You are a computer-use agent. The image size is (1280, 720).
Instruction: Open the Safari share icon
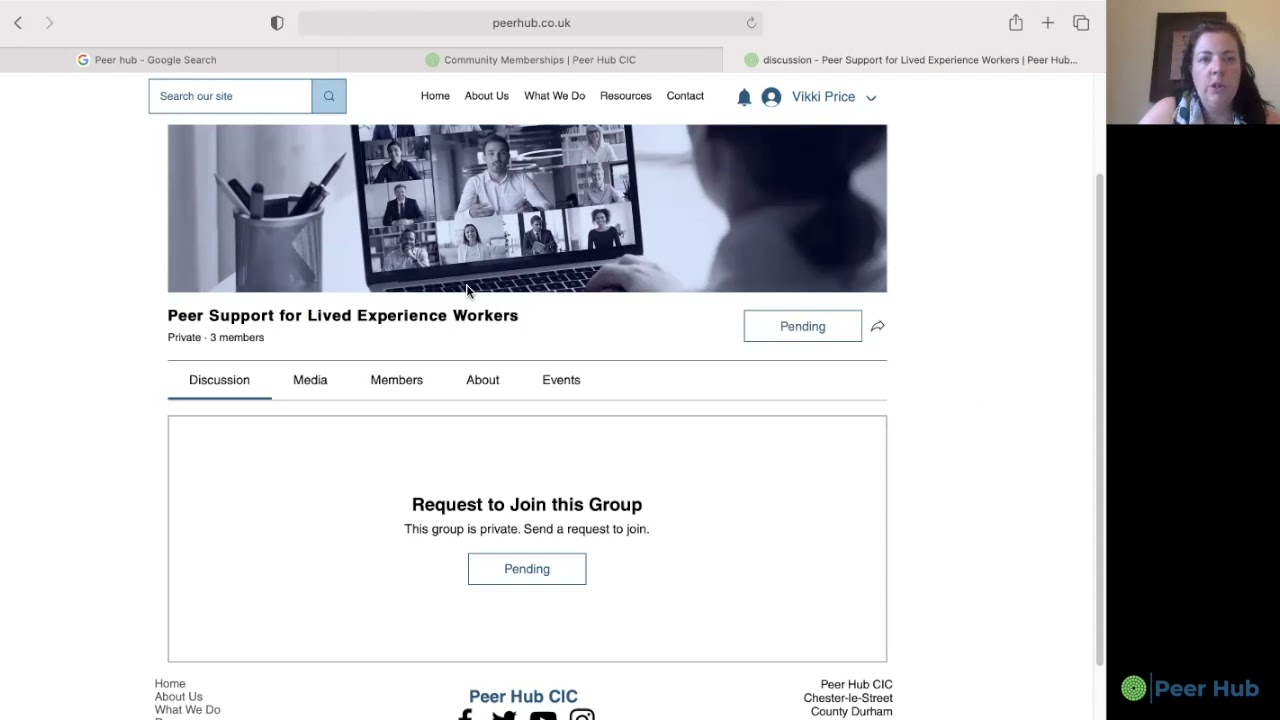(1016, 22)
